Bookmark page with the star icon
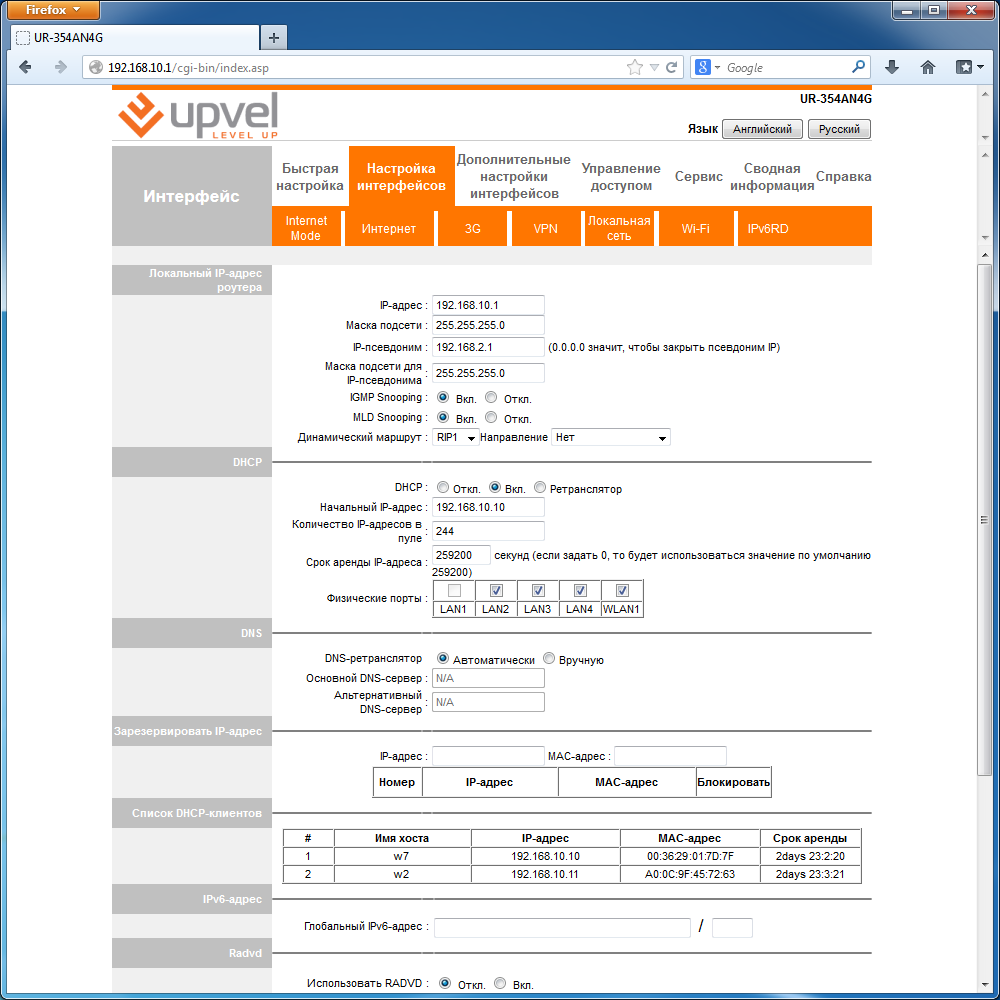Screen dimensions: 1000x1000 pyautogui.click(x=635, y=68)
